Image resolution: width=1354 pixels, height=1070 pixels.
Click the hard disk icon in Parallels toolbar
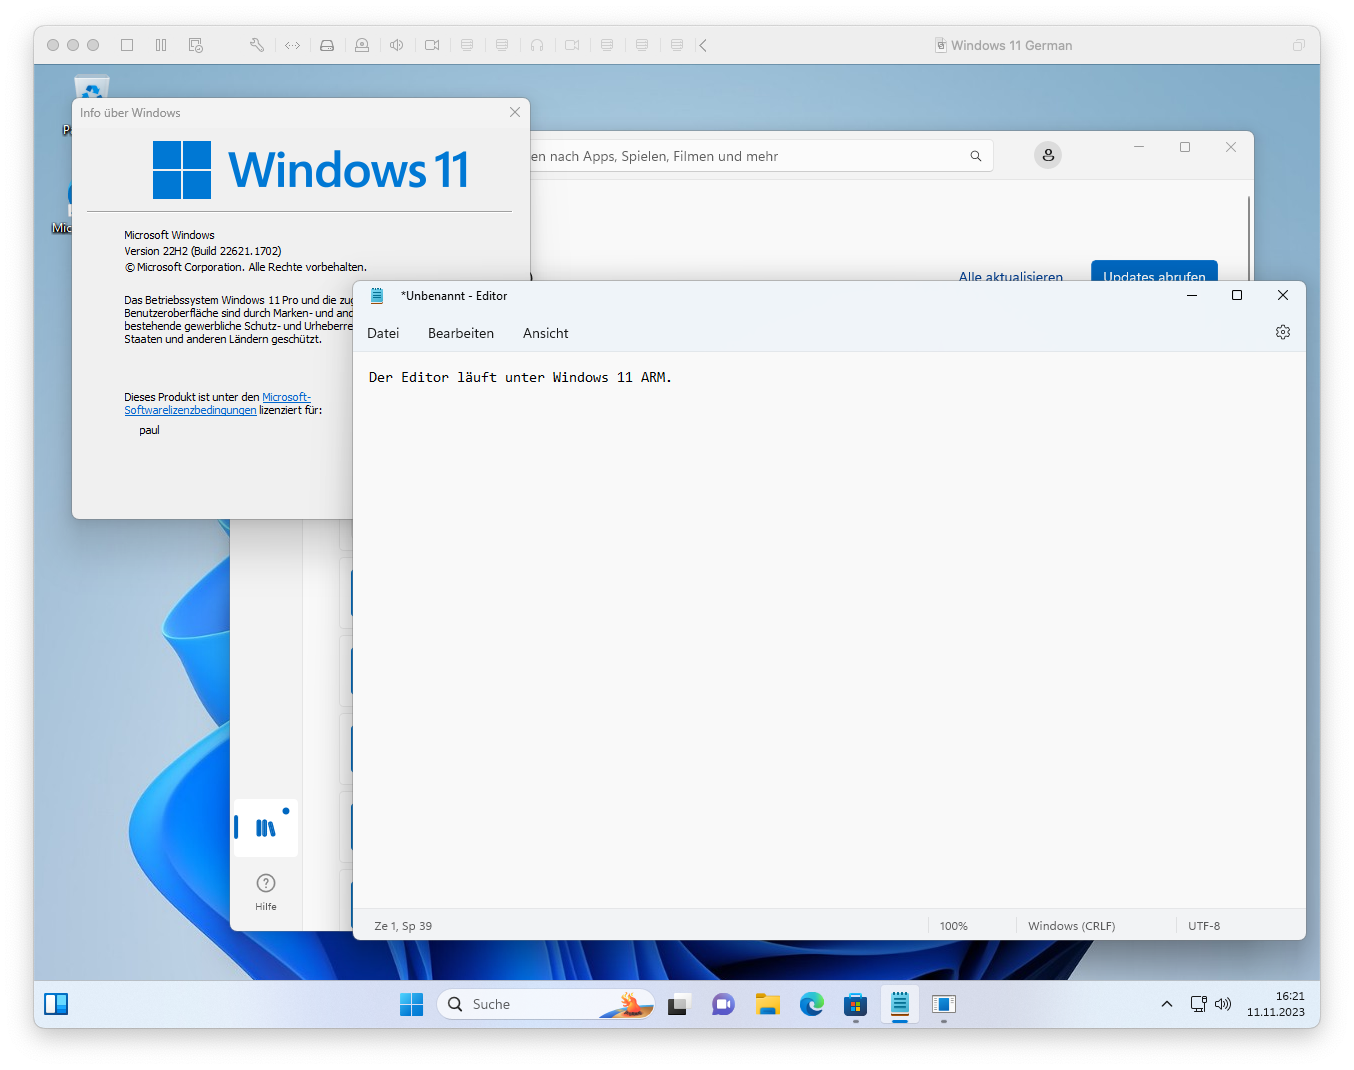pos(327,45)
